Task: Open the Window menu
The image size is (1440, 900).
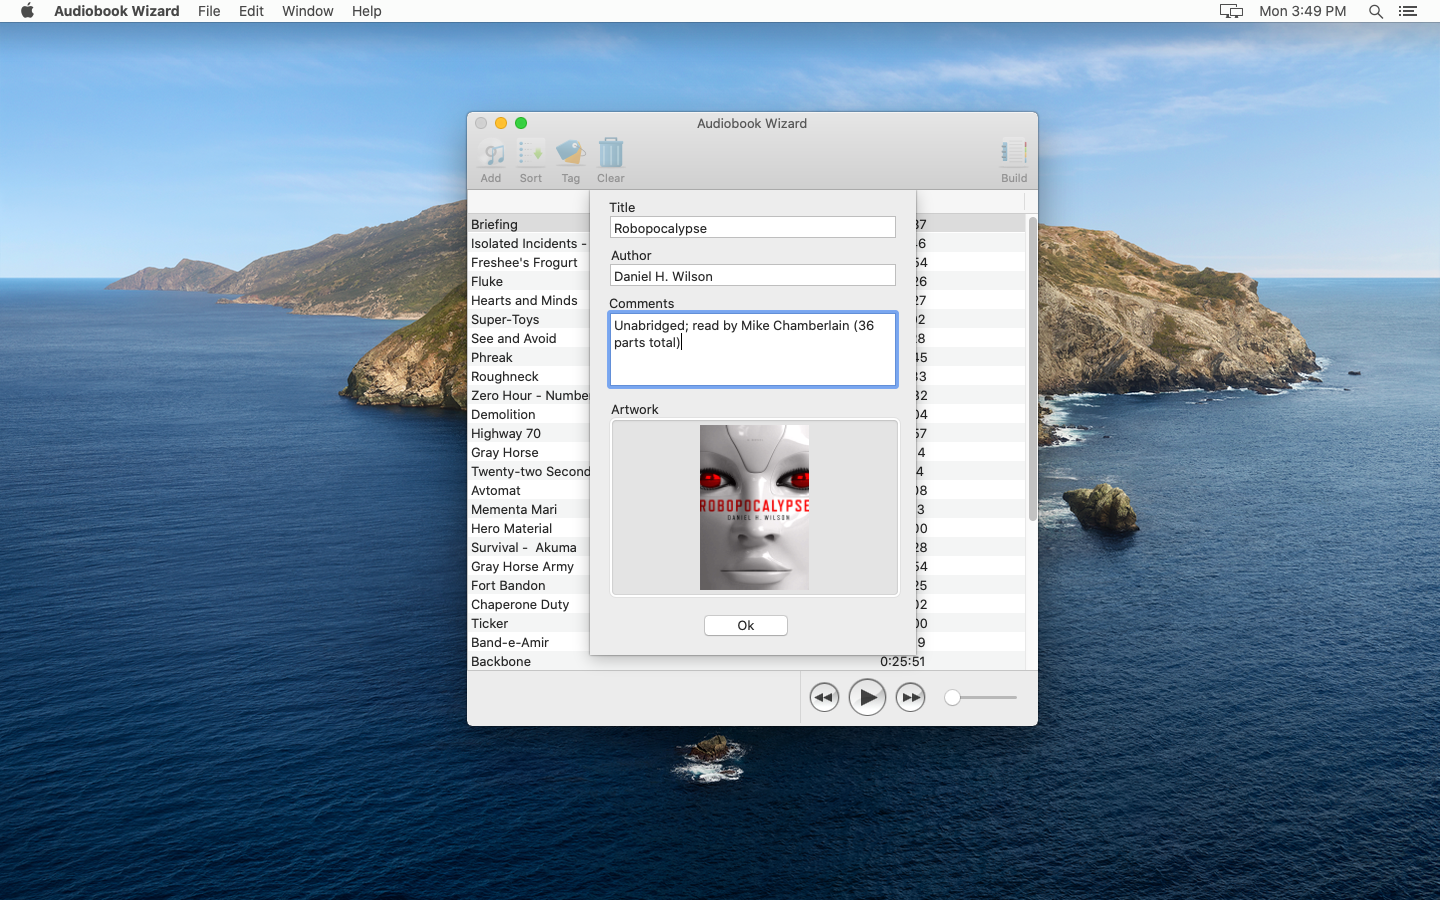Action: [x=307, y=11]
